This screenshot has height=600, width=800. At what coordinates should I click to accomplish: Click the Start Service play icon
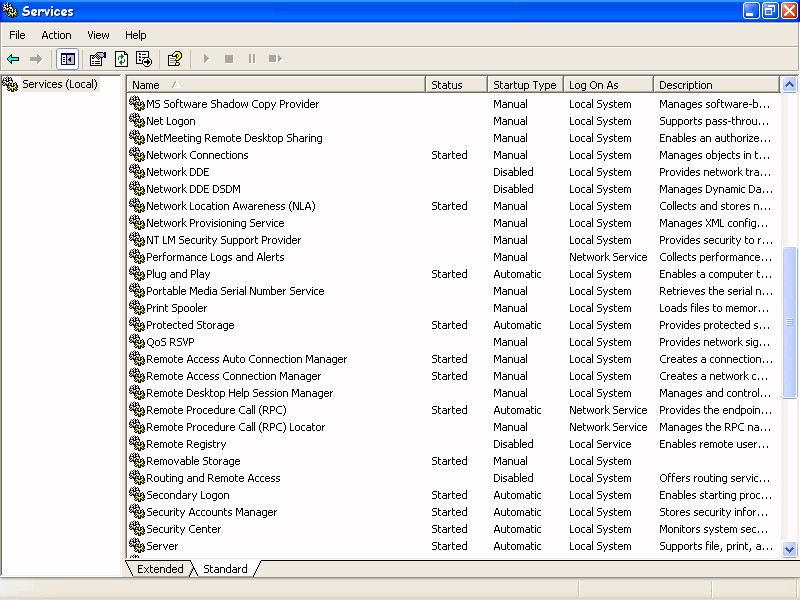click(206, 59)
